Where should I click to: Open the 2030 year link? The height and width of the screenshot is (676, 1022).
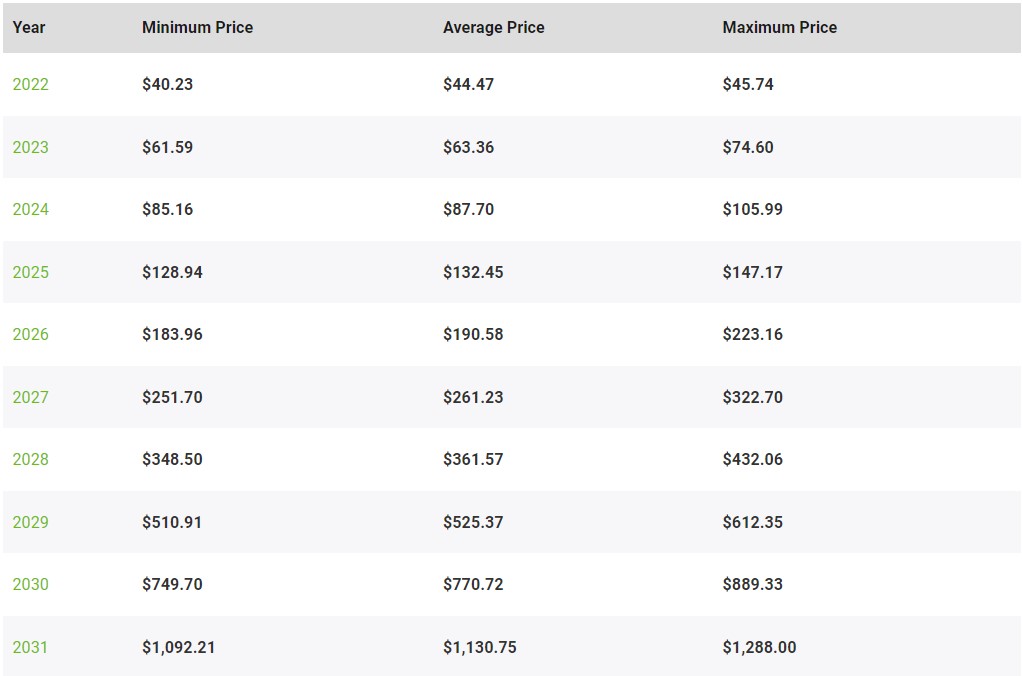[x=31, y=584]
